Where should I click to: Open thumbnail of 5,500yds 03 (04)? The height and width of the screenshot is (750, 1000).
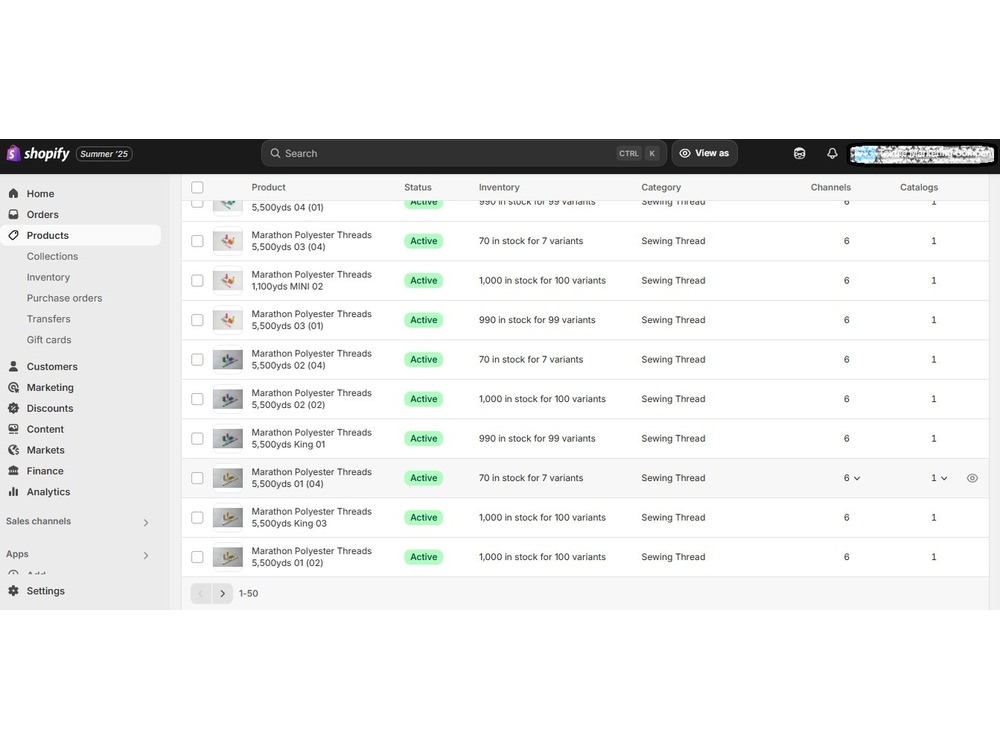click(228, 241)
